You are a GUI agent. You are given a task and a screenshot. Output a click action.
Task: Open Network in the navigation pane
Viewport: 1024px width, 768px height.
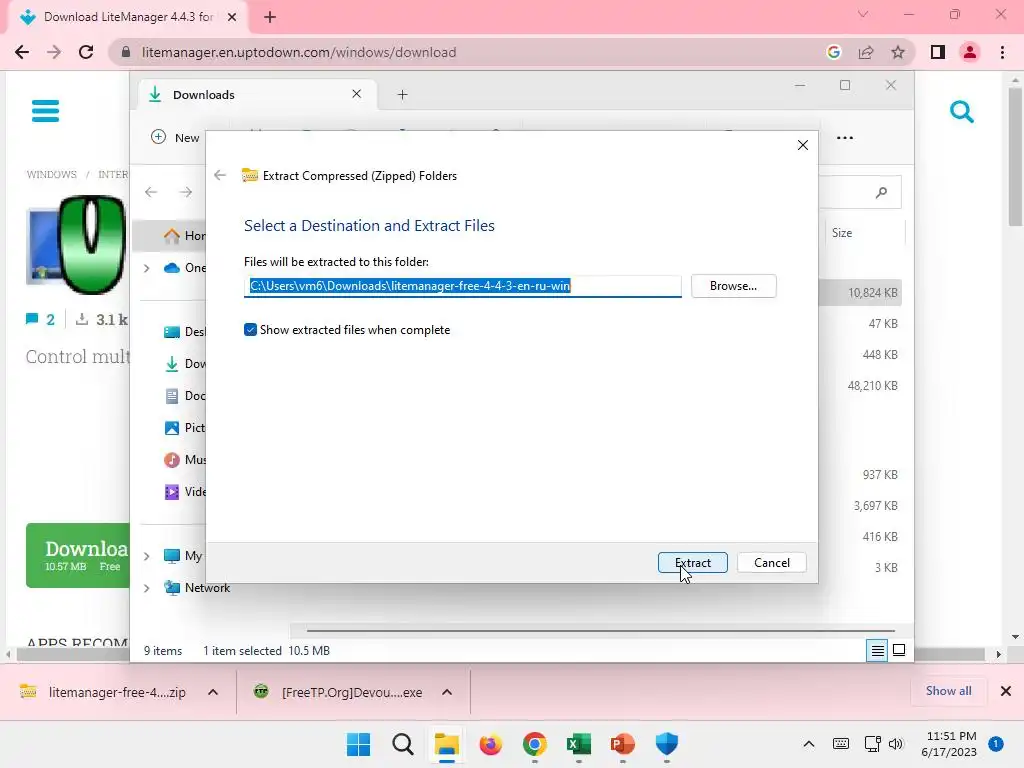coord(198,588)
